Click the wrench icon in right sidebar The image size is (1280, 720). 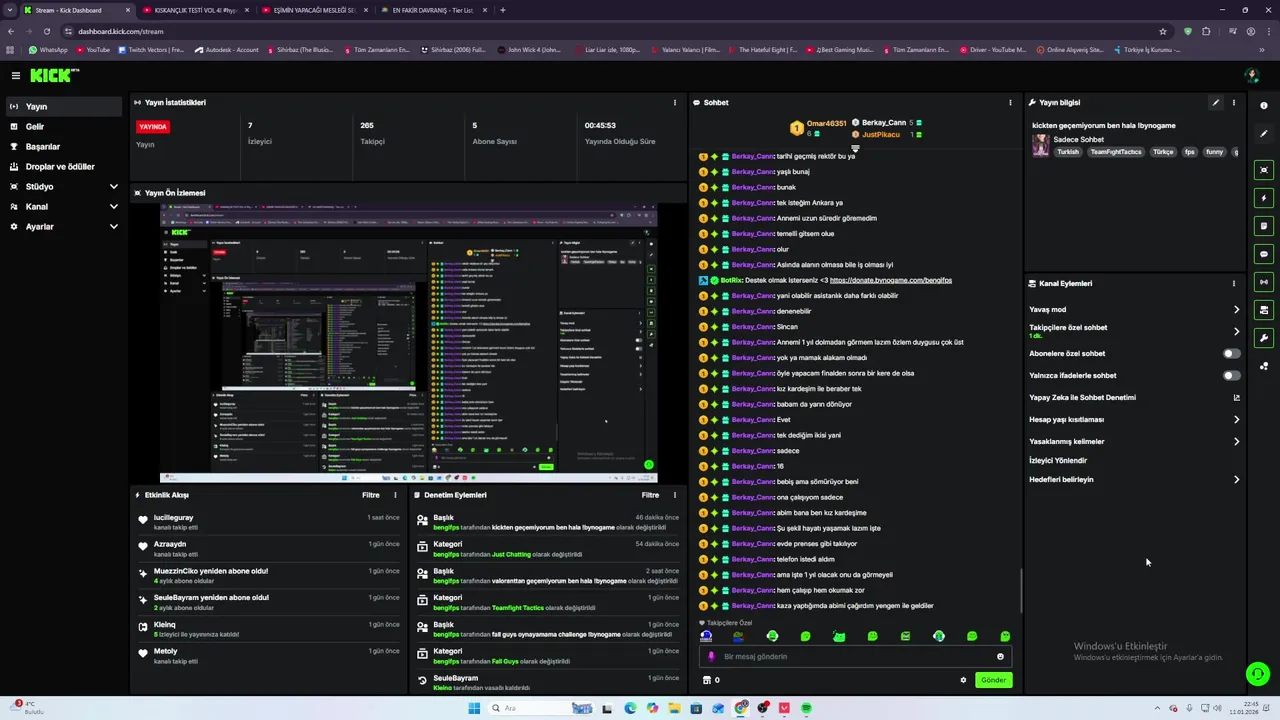point(1264,338)
